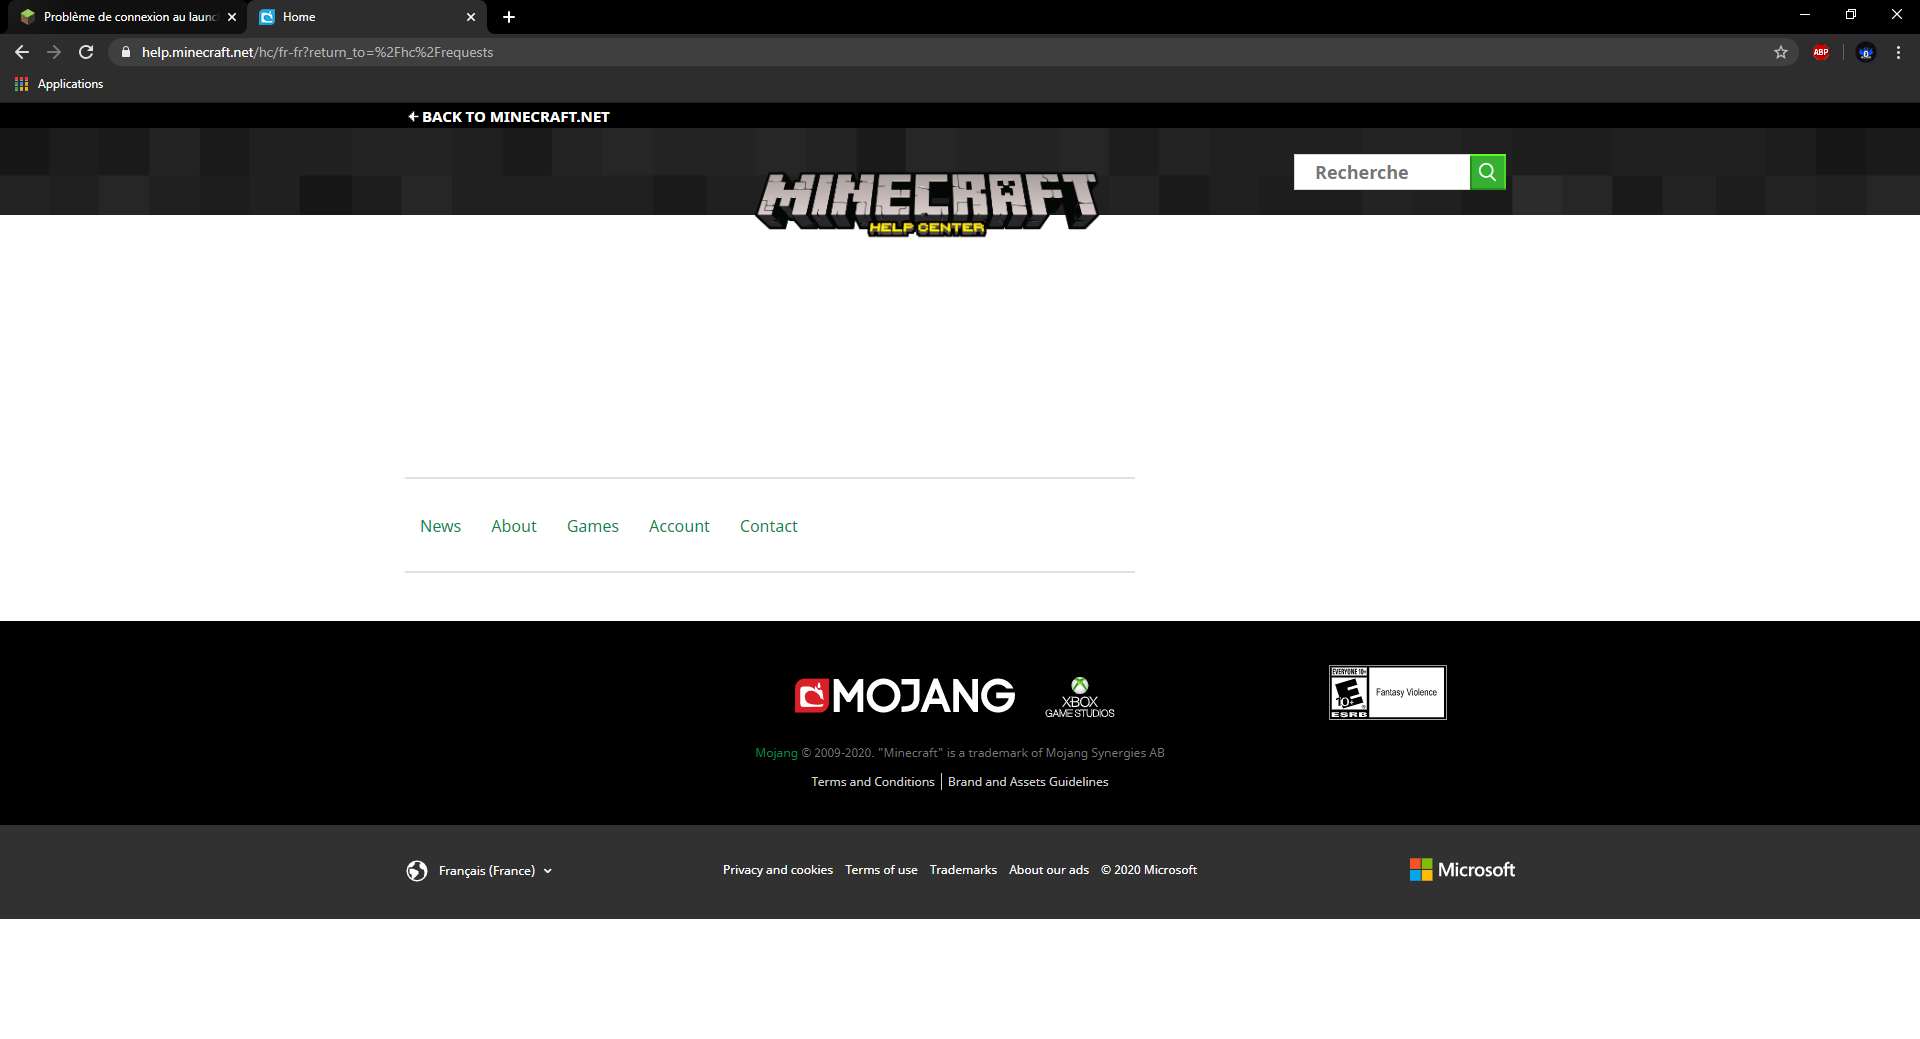The image size is (1920, 1039).
Task: Open the News footer navigation link
Action: pyautogui.click(x=440, y=526)
